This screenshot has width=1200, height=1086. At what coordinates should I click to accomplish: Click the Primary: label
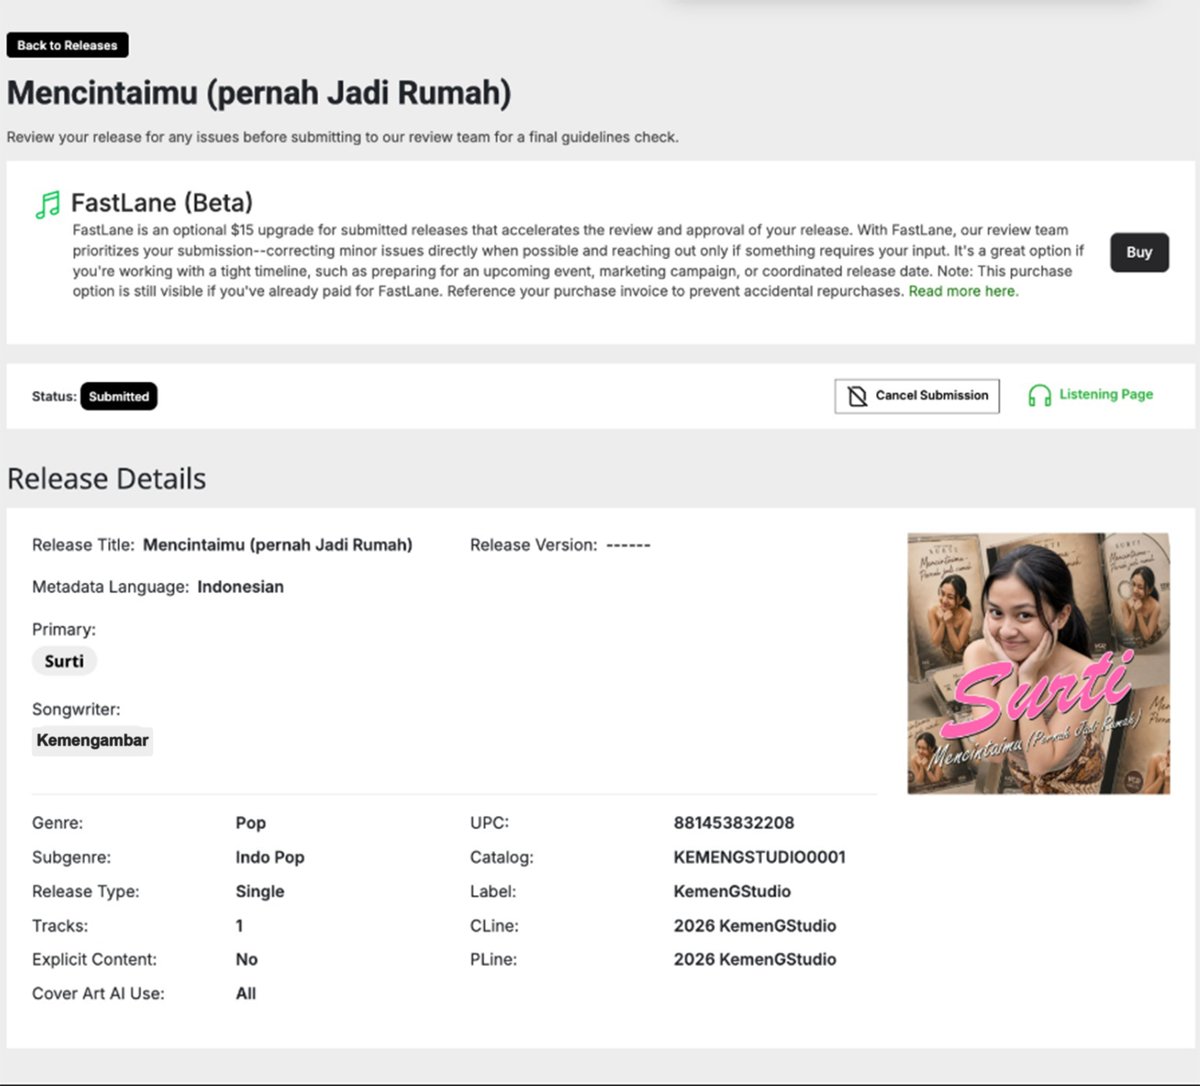(x=64, y=629)
